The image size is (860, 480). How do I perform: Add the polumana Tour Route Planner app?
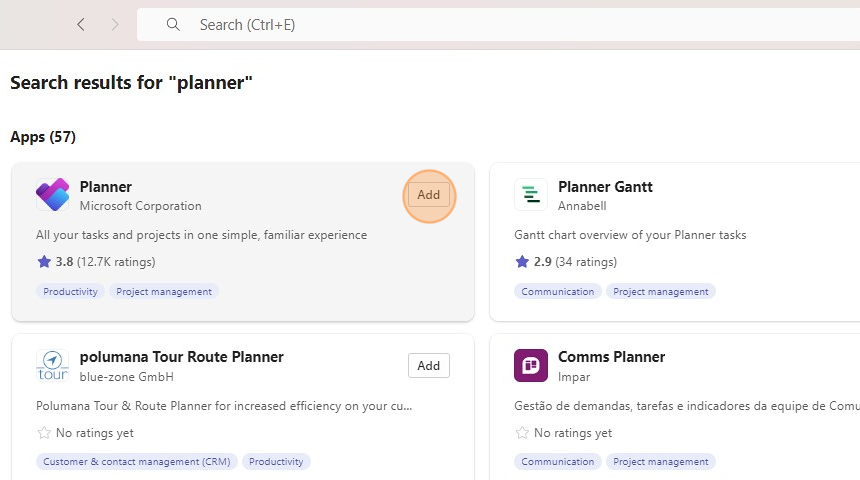coord(428,365)
